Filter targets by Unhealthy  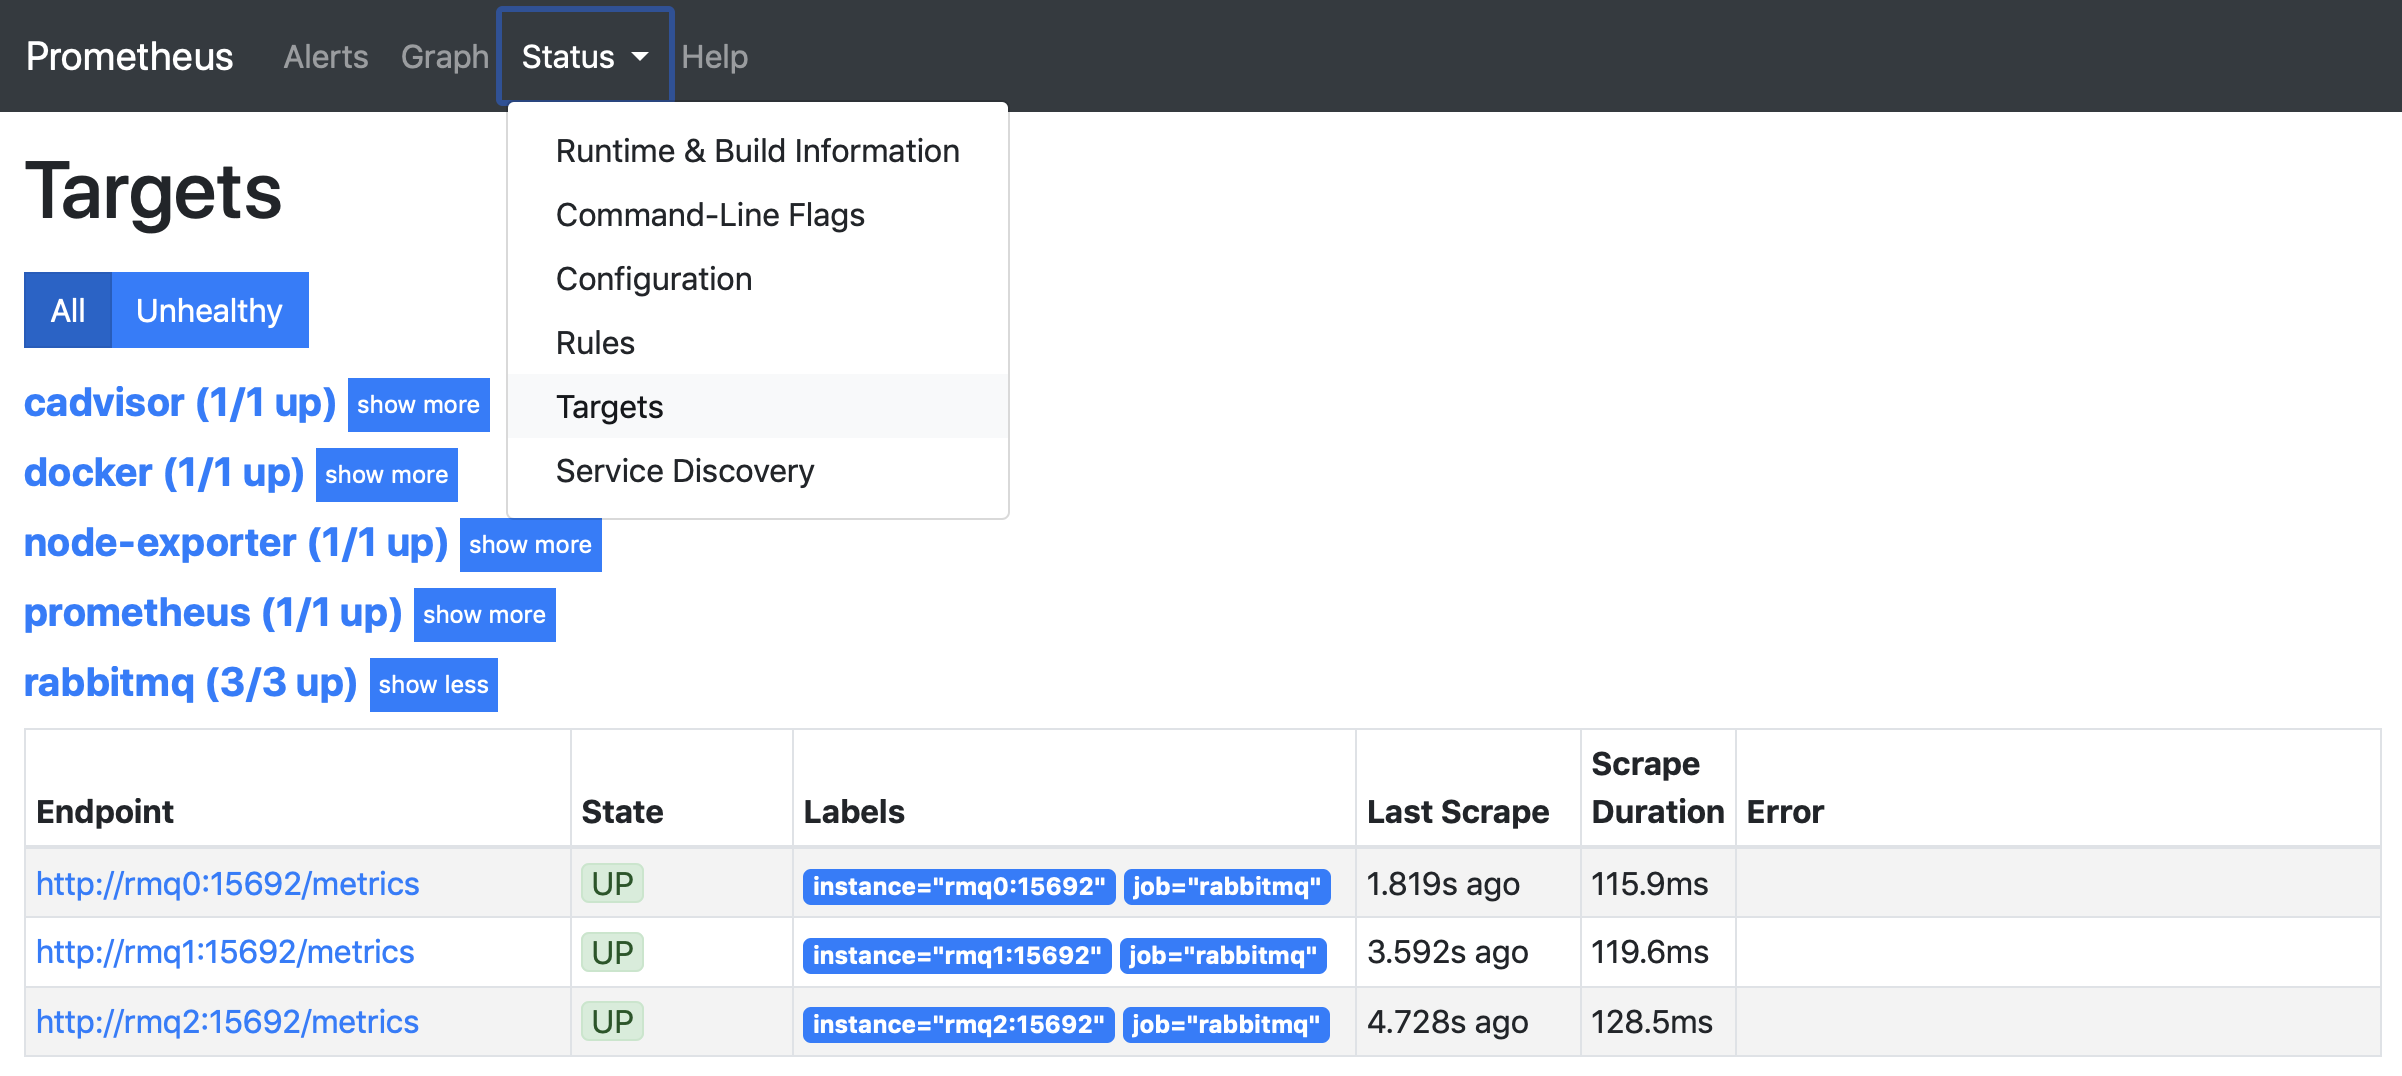tap(210, 310)
